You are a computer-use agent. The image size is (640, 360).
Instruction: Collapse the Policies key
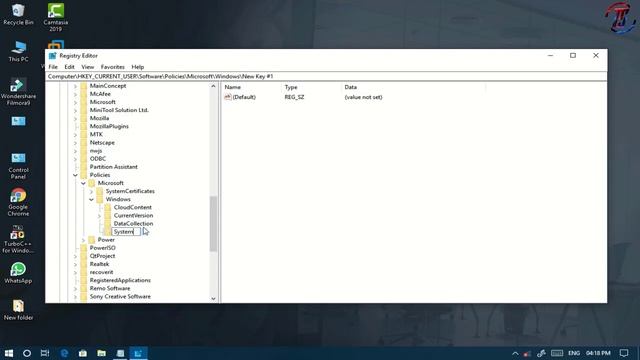click(x=75, y=175)
